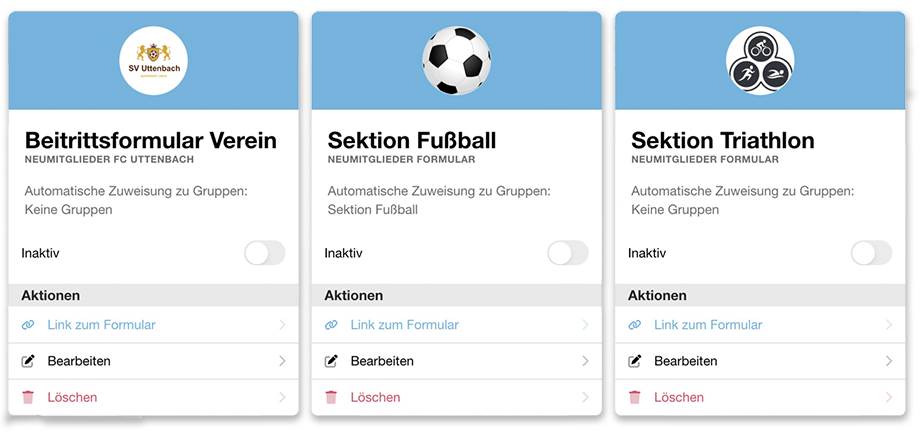The image size is (920, 433).
Task: Click chevron beside Link zum Formular in Triathlon
Action: (x=889, y=325)
